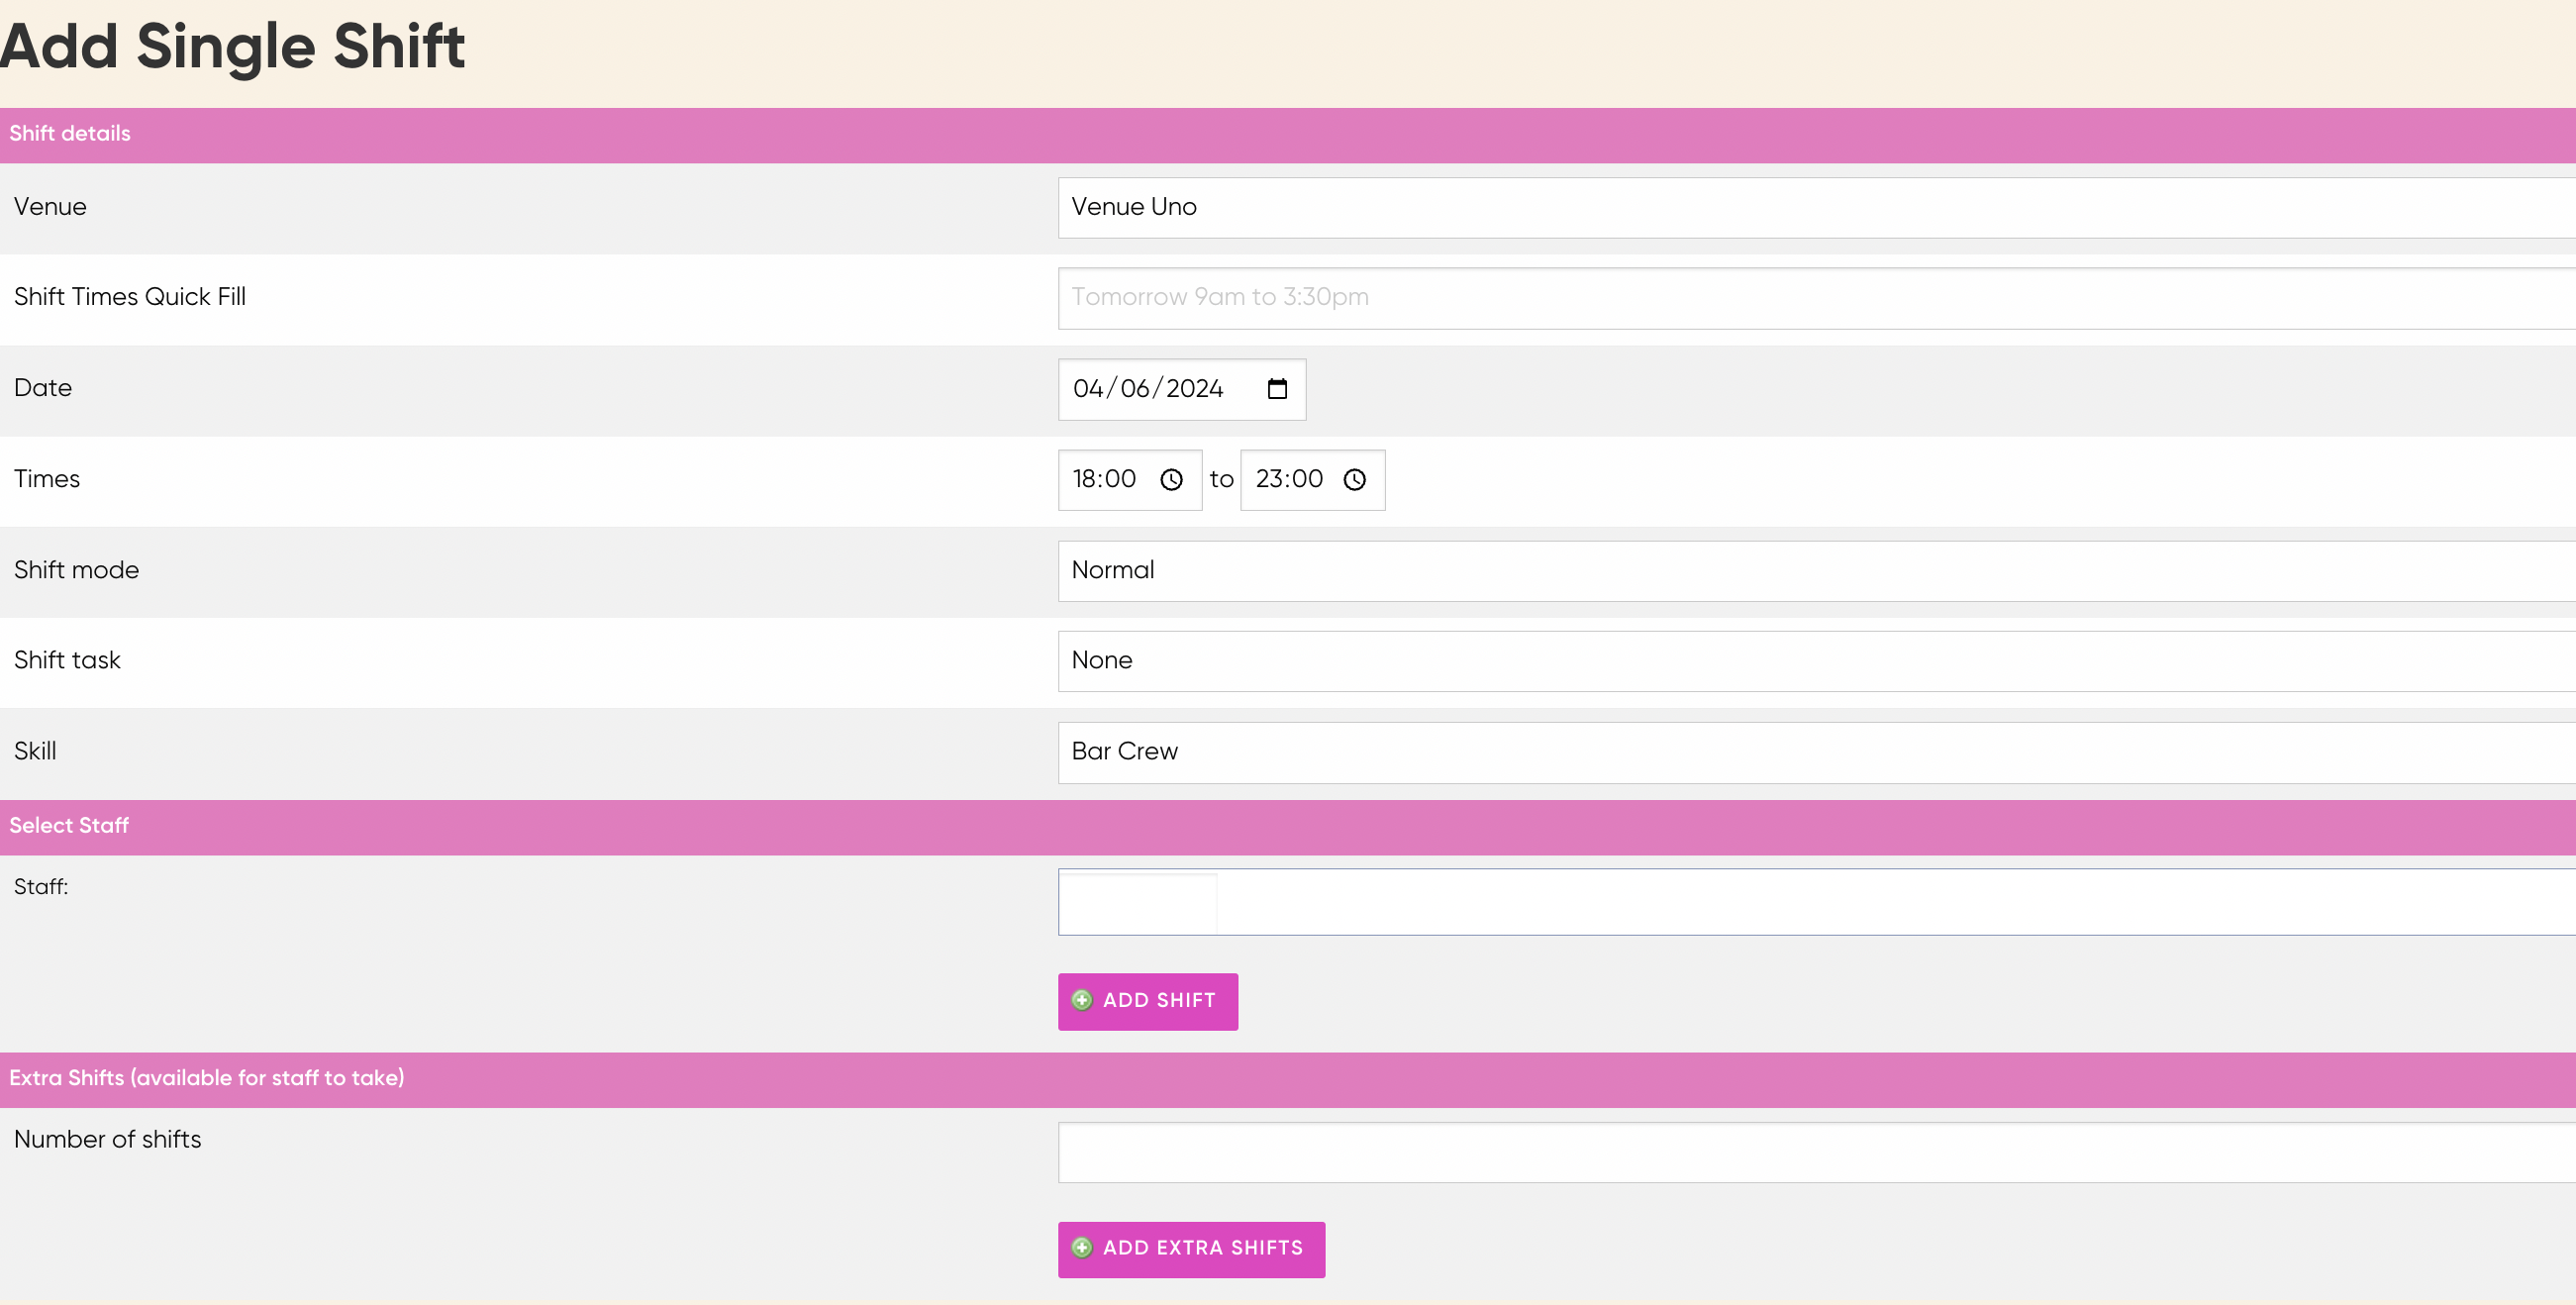The width and height of the screenshot is (2576, 1305).
Task: Open the Skill dropdown showing Bar Crew
Action: click(1817, 752)
